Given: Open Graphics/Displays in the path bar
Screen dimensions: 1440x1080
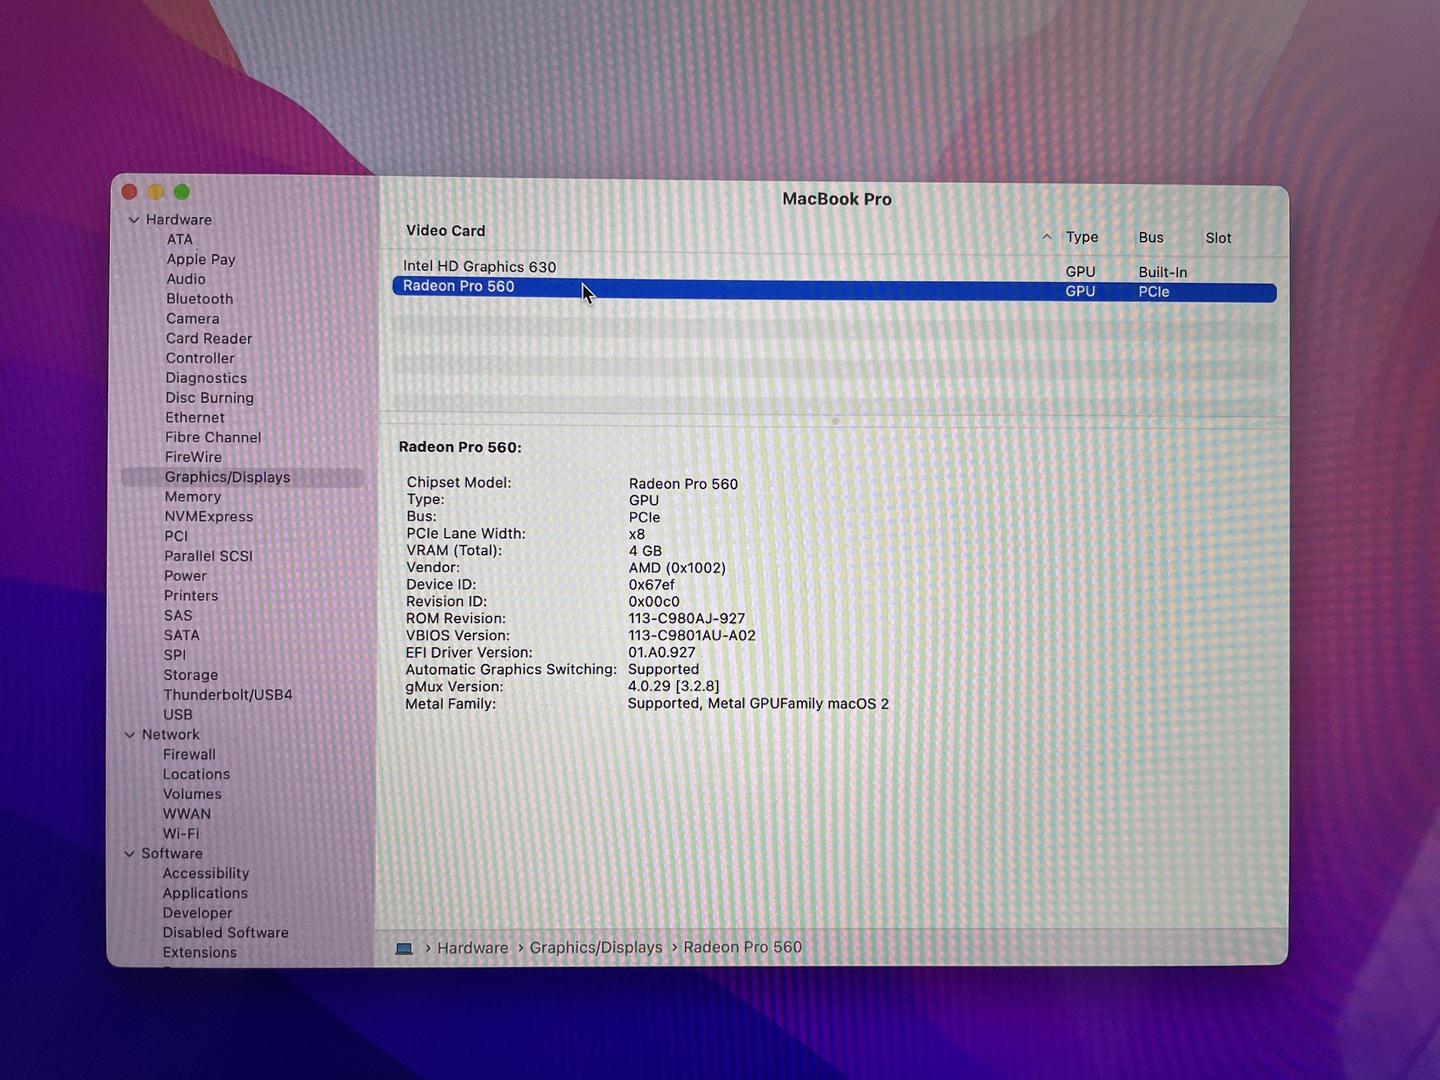Looking at the screenshot, I should pos(596,947).
